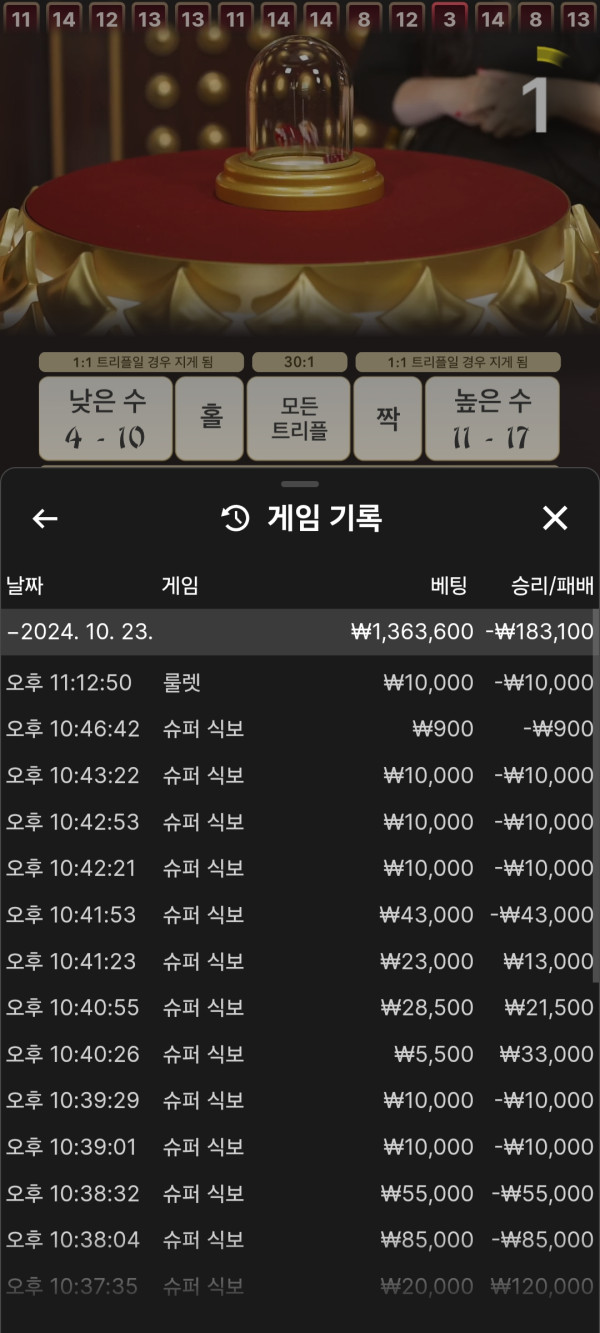The height and width of the screenshot is (1333, 600).
Task: Click the 날짜 column header
Action: click(25, 586)
